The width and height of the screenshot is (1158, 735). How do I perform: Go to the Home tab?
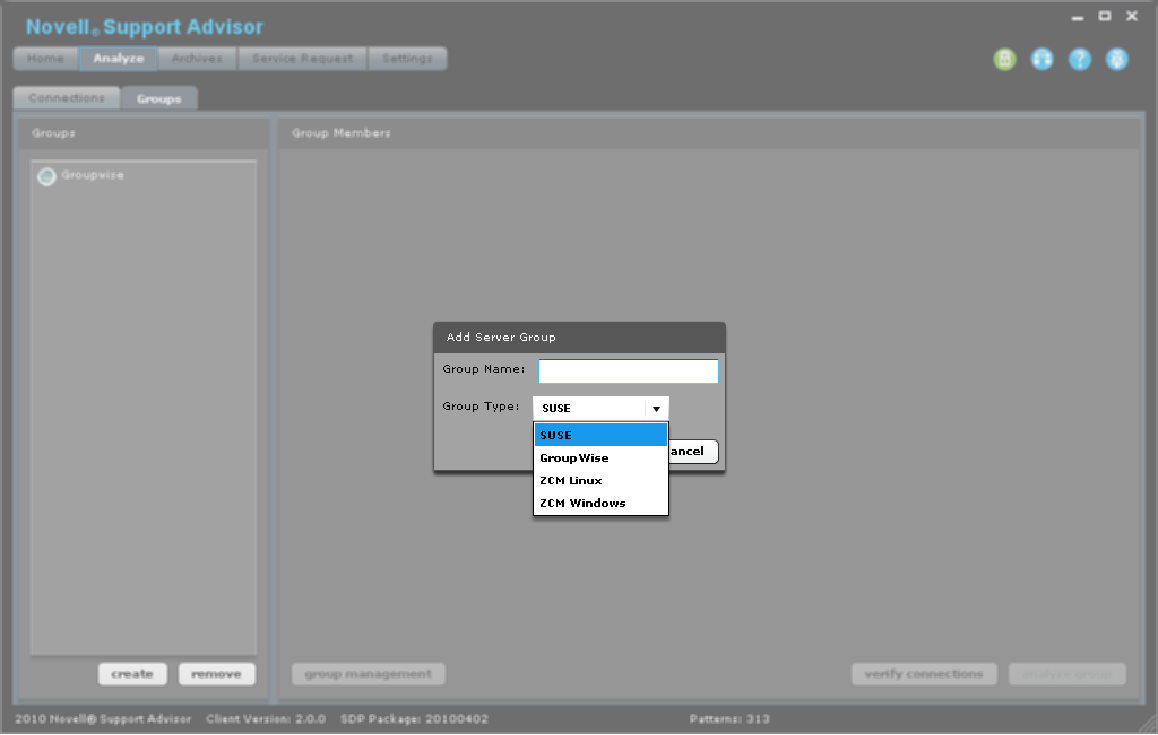(45, 58)
